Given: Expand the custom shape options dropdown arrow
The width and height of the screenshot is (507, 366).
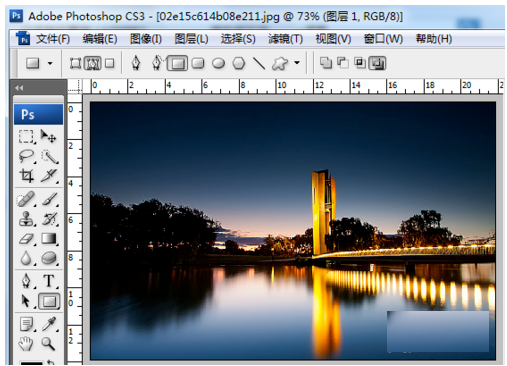Looking at the screenshot, I should point(297,62).
